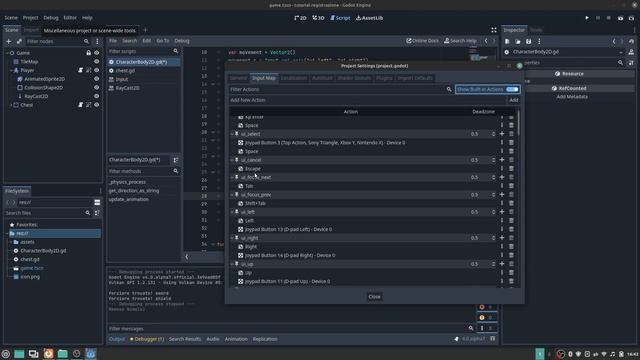The width and height of the screenshot is (640, 360).
Task: Toggle visibility of the Player node
Action: tap(97, 70)
